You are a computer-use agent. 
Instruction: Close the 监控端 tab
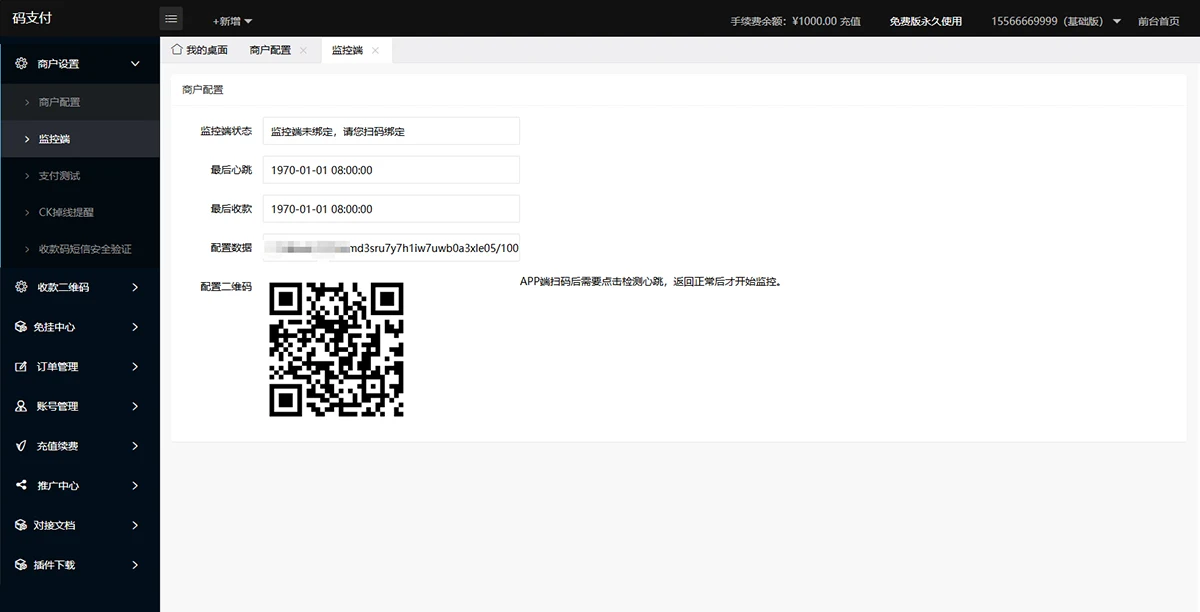(375, 50)
